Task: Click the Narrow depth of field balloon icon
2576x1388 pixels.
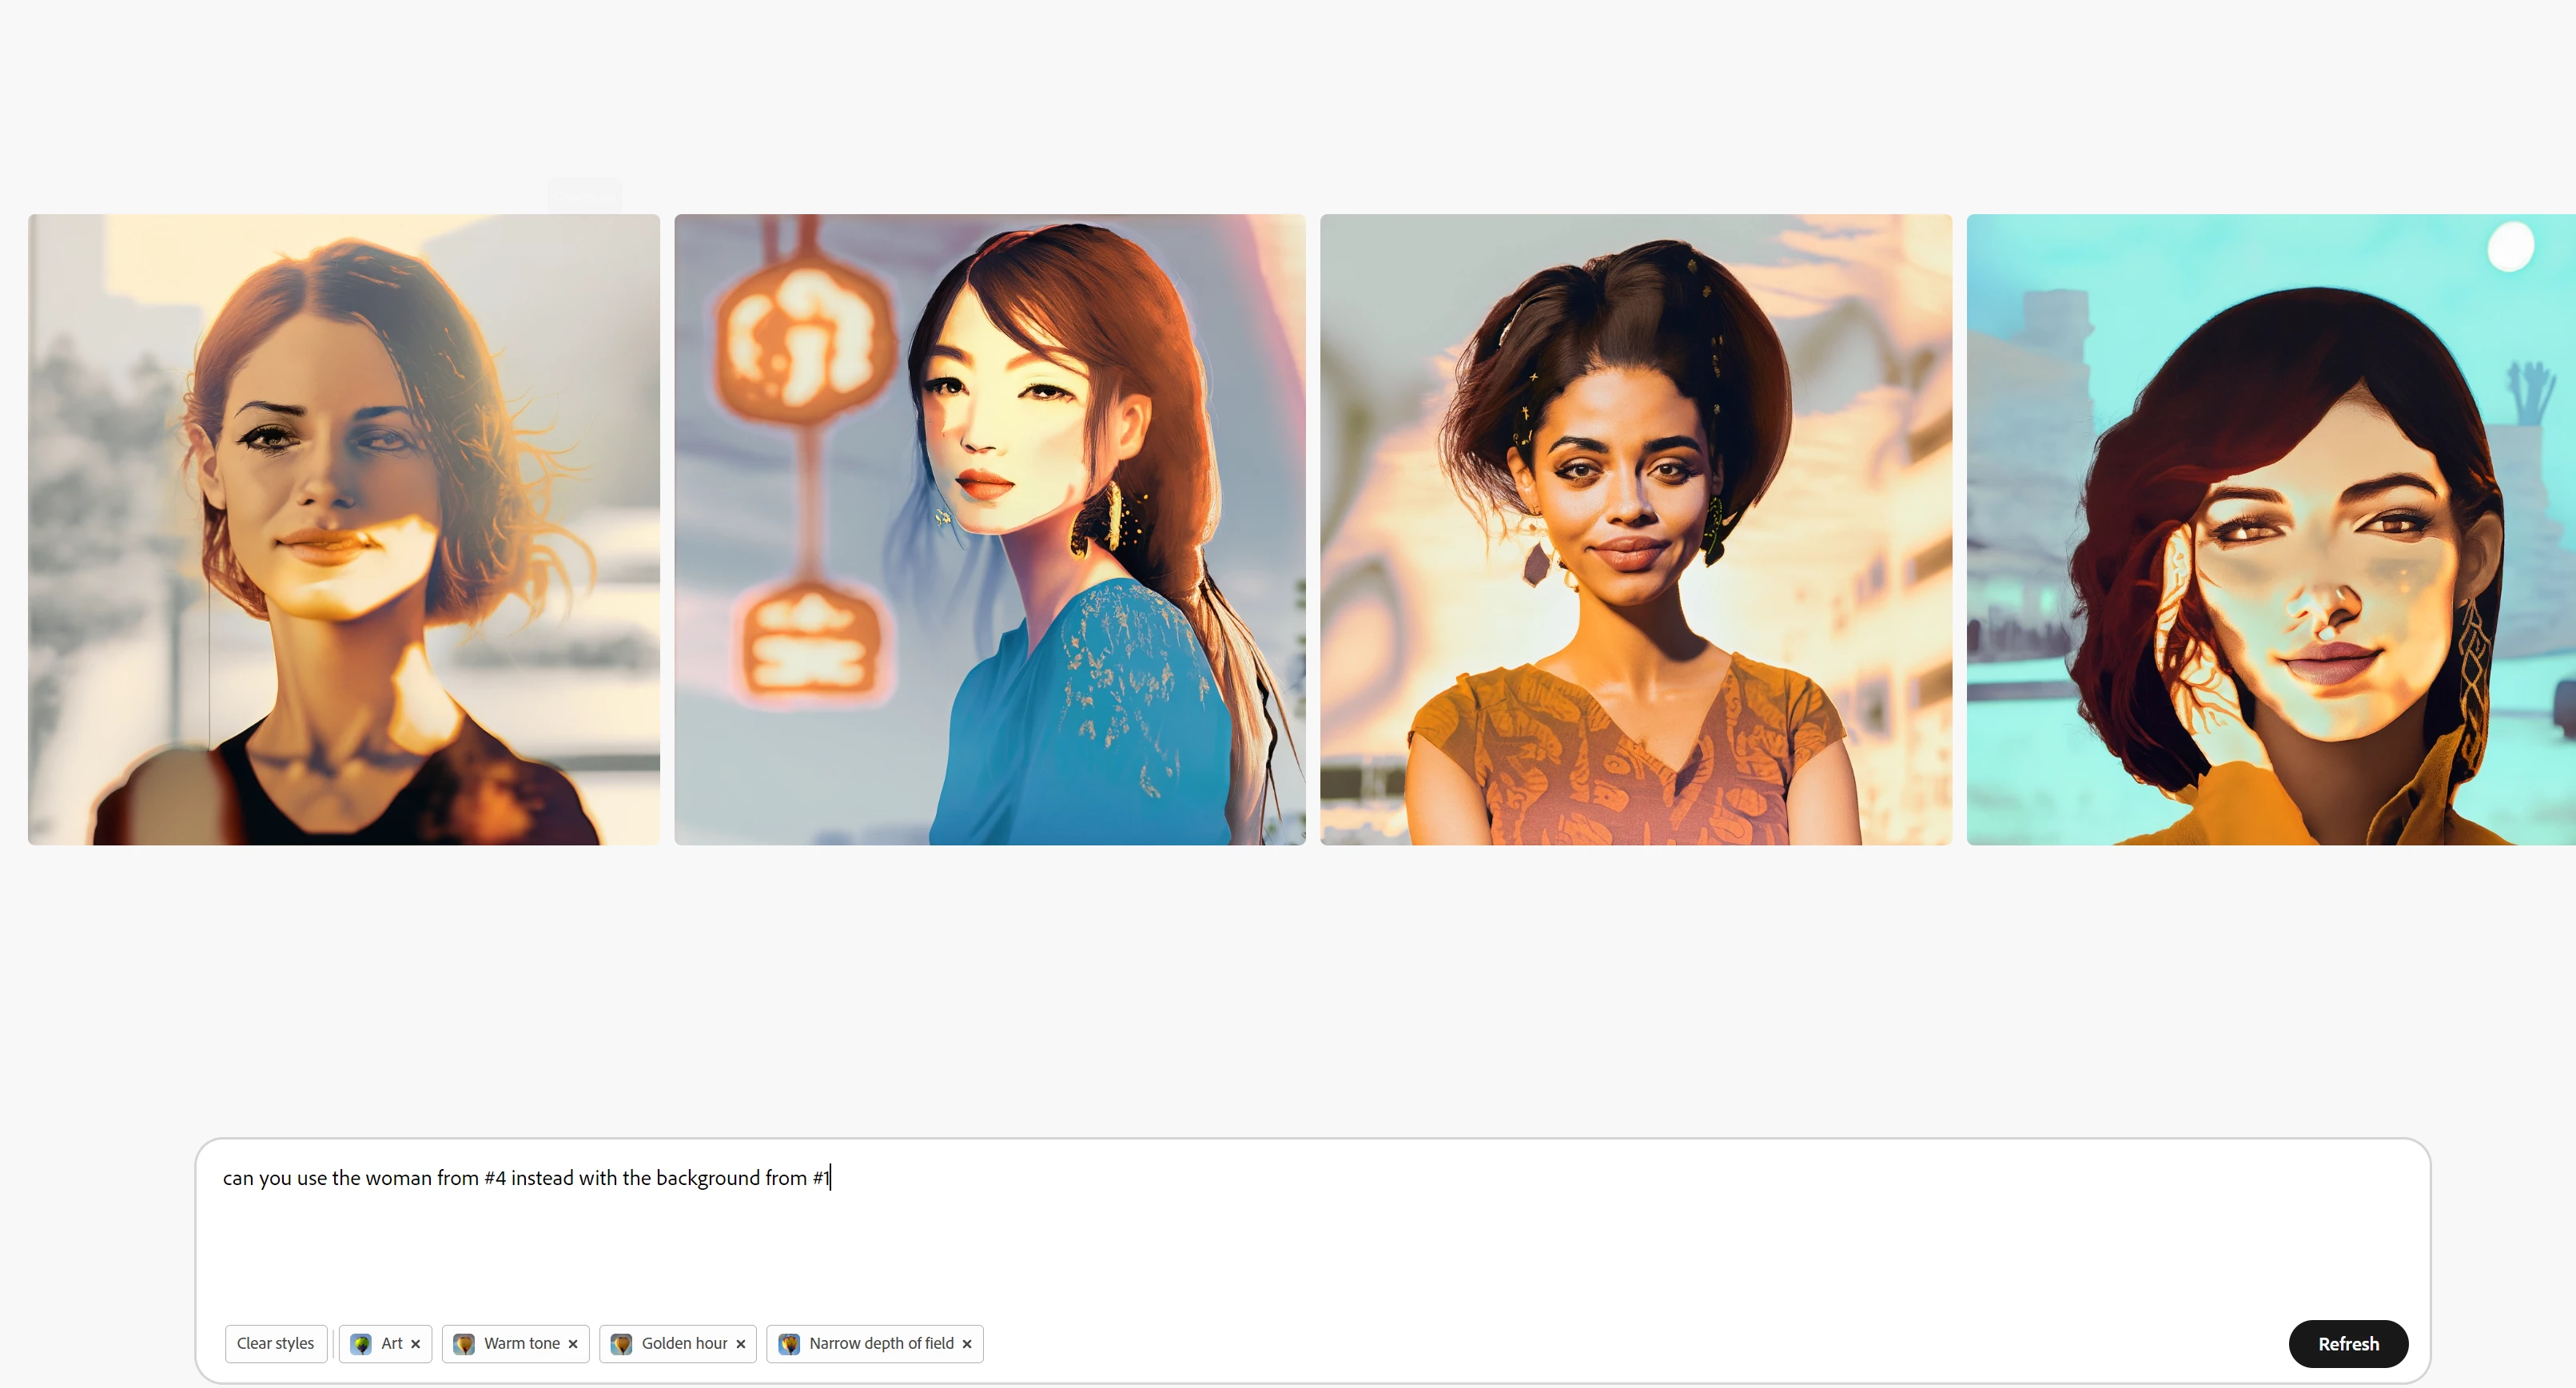Action: [x=789, y=1344]
